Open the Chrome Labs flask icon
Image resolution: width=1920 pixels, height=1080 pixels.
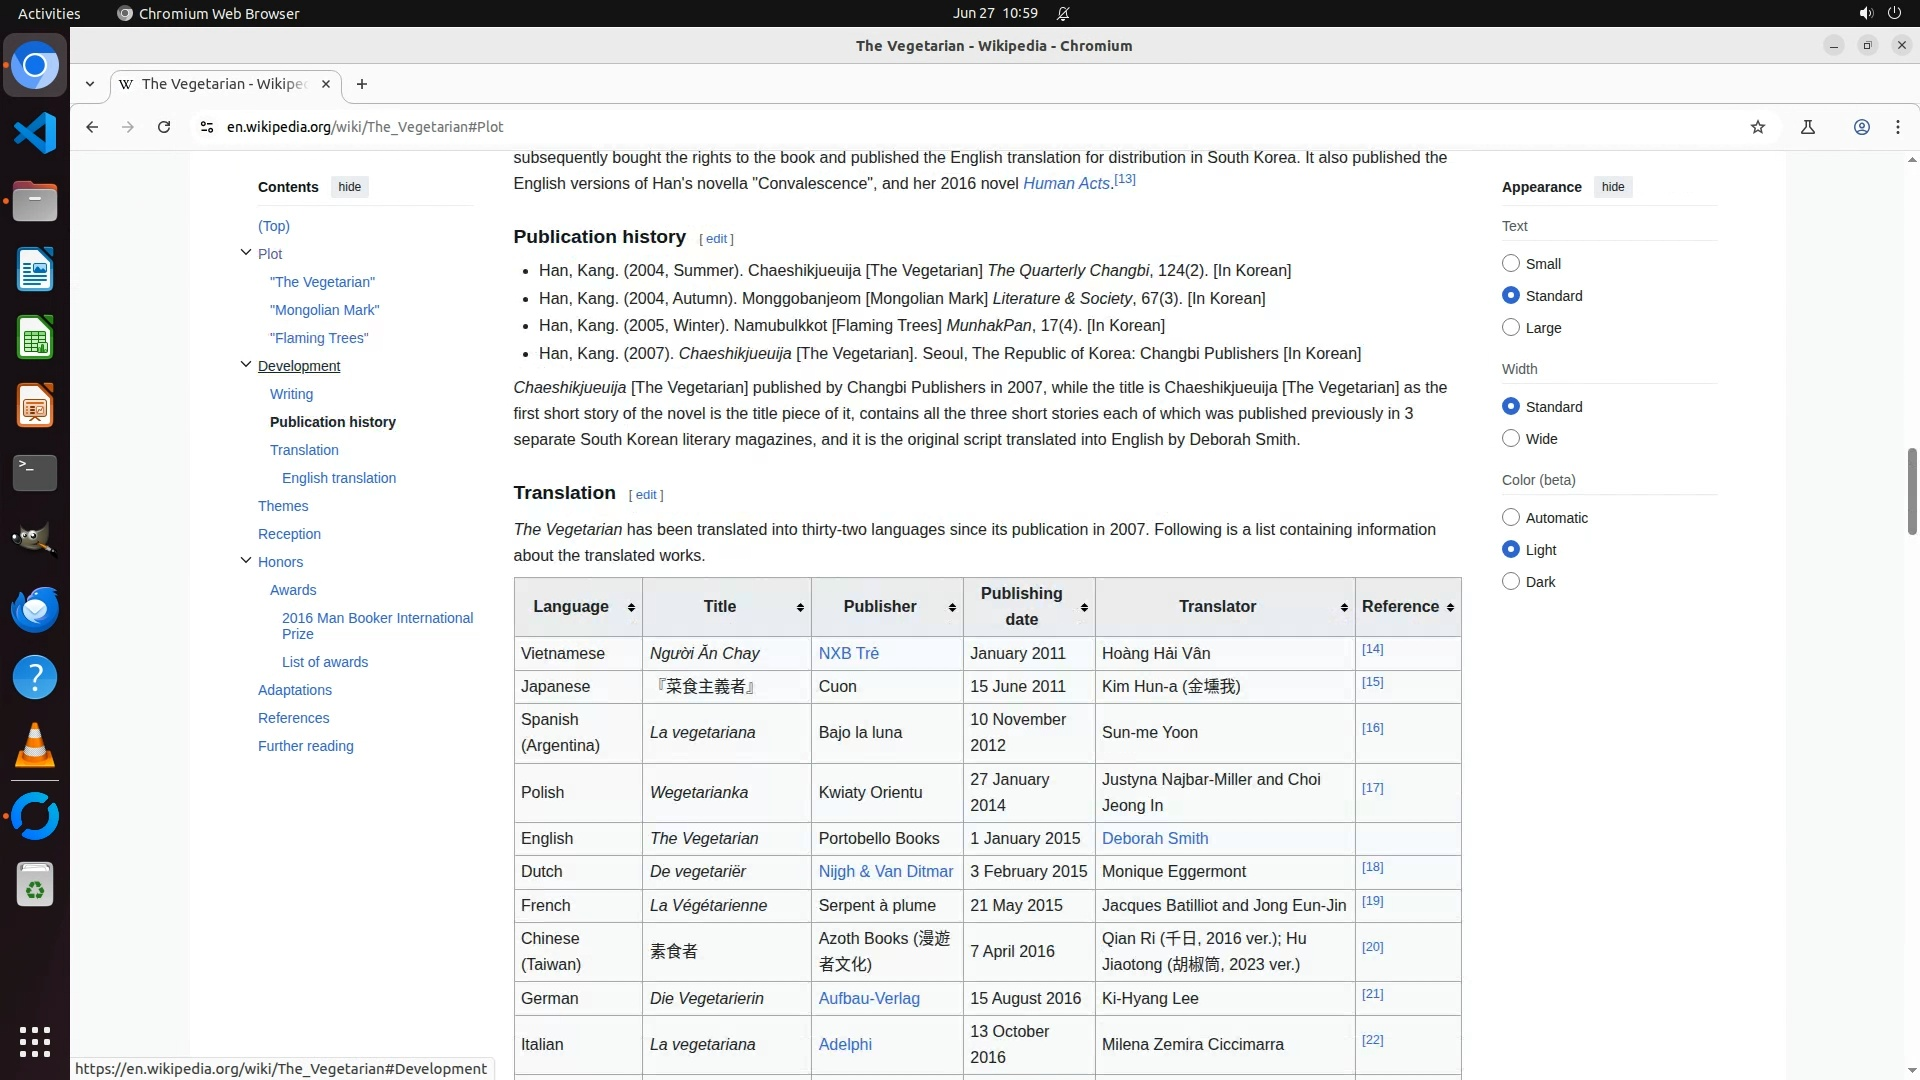[x=1807, y=127]
